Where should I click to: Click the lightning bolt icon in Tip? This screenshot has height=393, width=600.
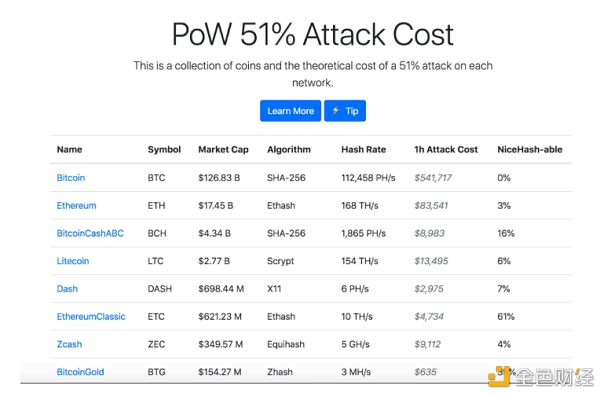coord(336,111)
